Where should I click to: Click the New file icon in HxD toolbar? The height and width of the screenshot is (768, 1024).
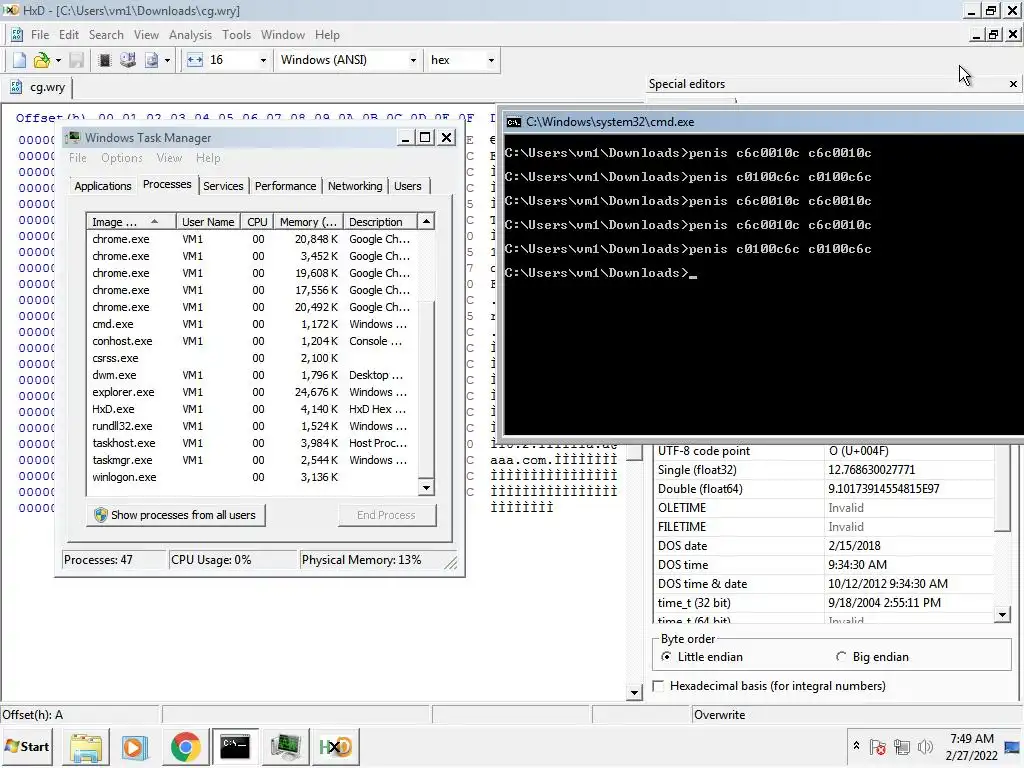tap(20, 60)
